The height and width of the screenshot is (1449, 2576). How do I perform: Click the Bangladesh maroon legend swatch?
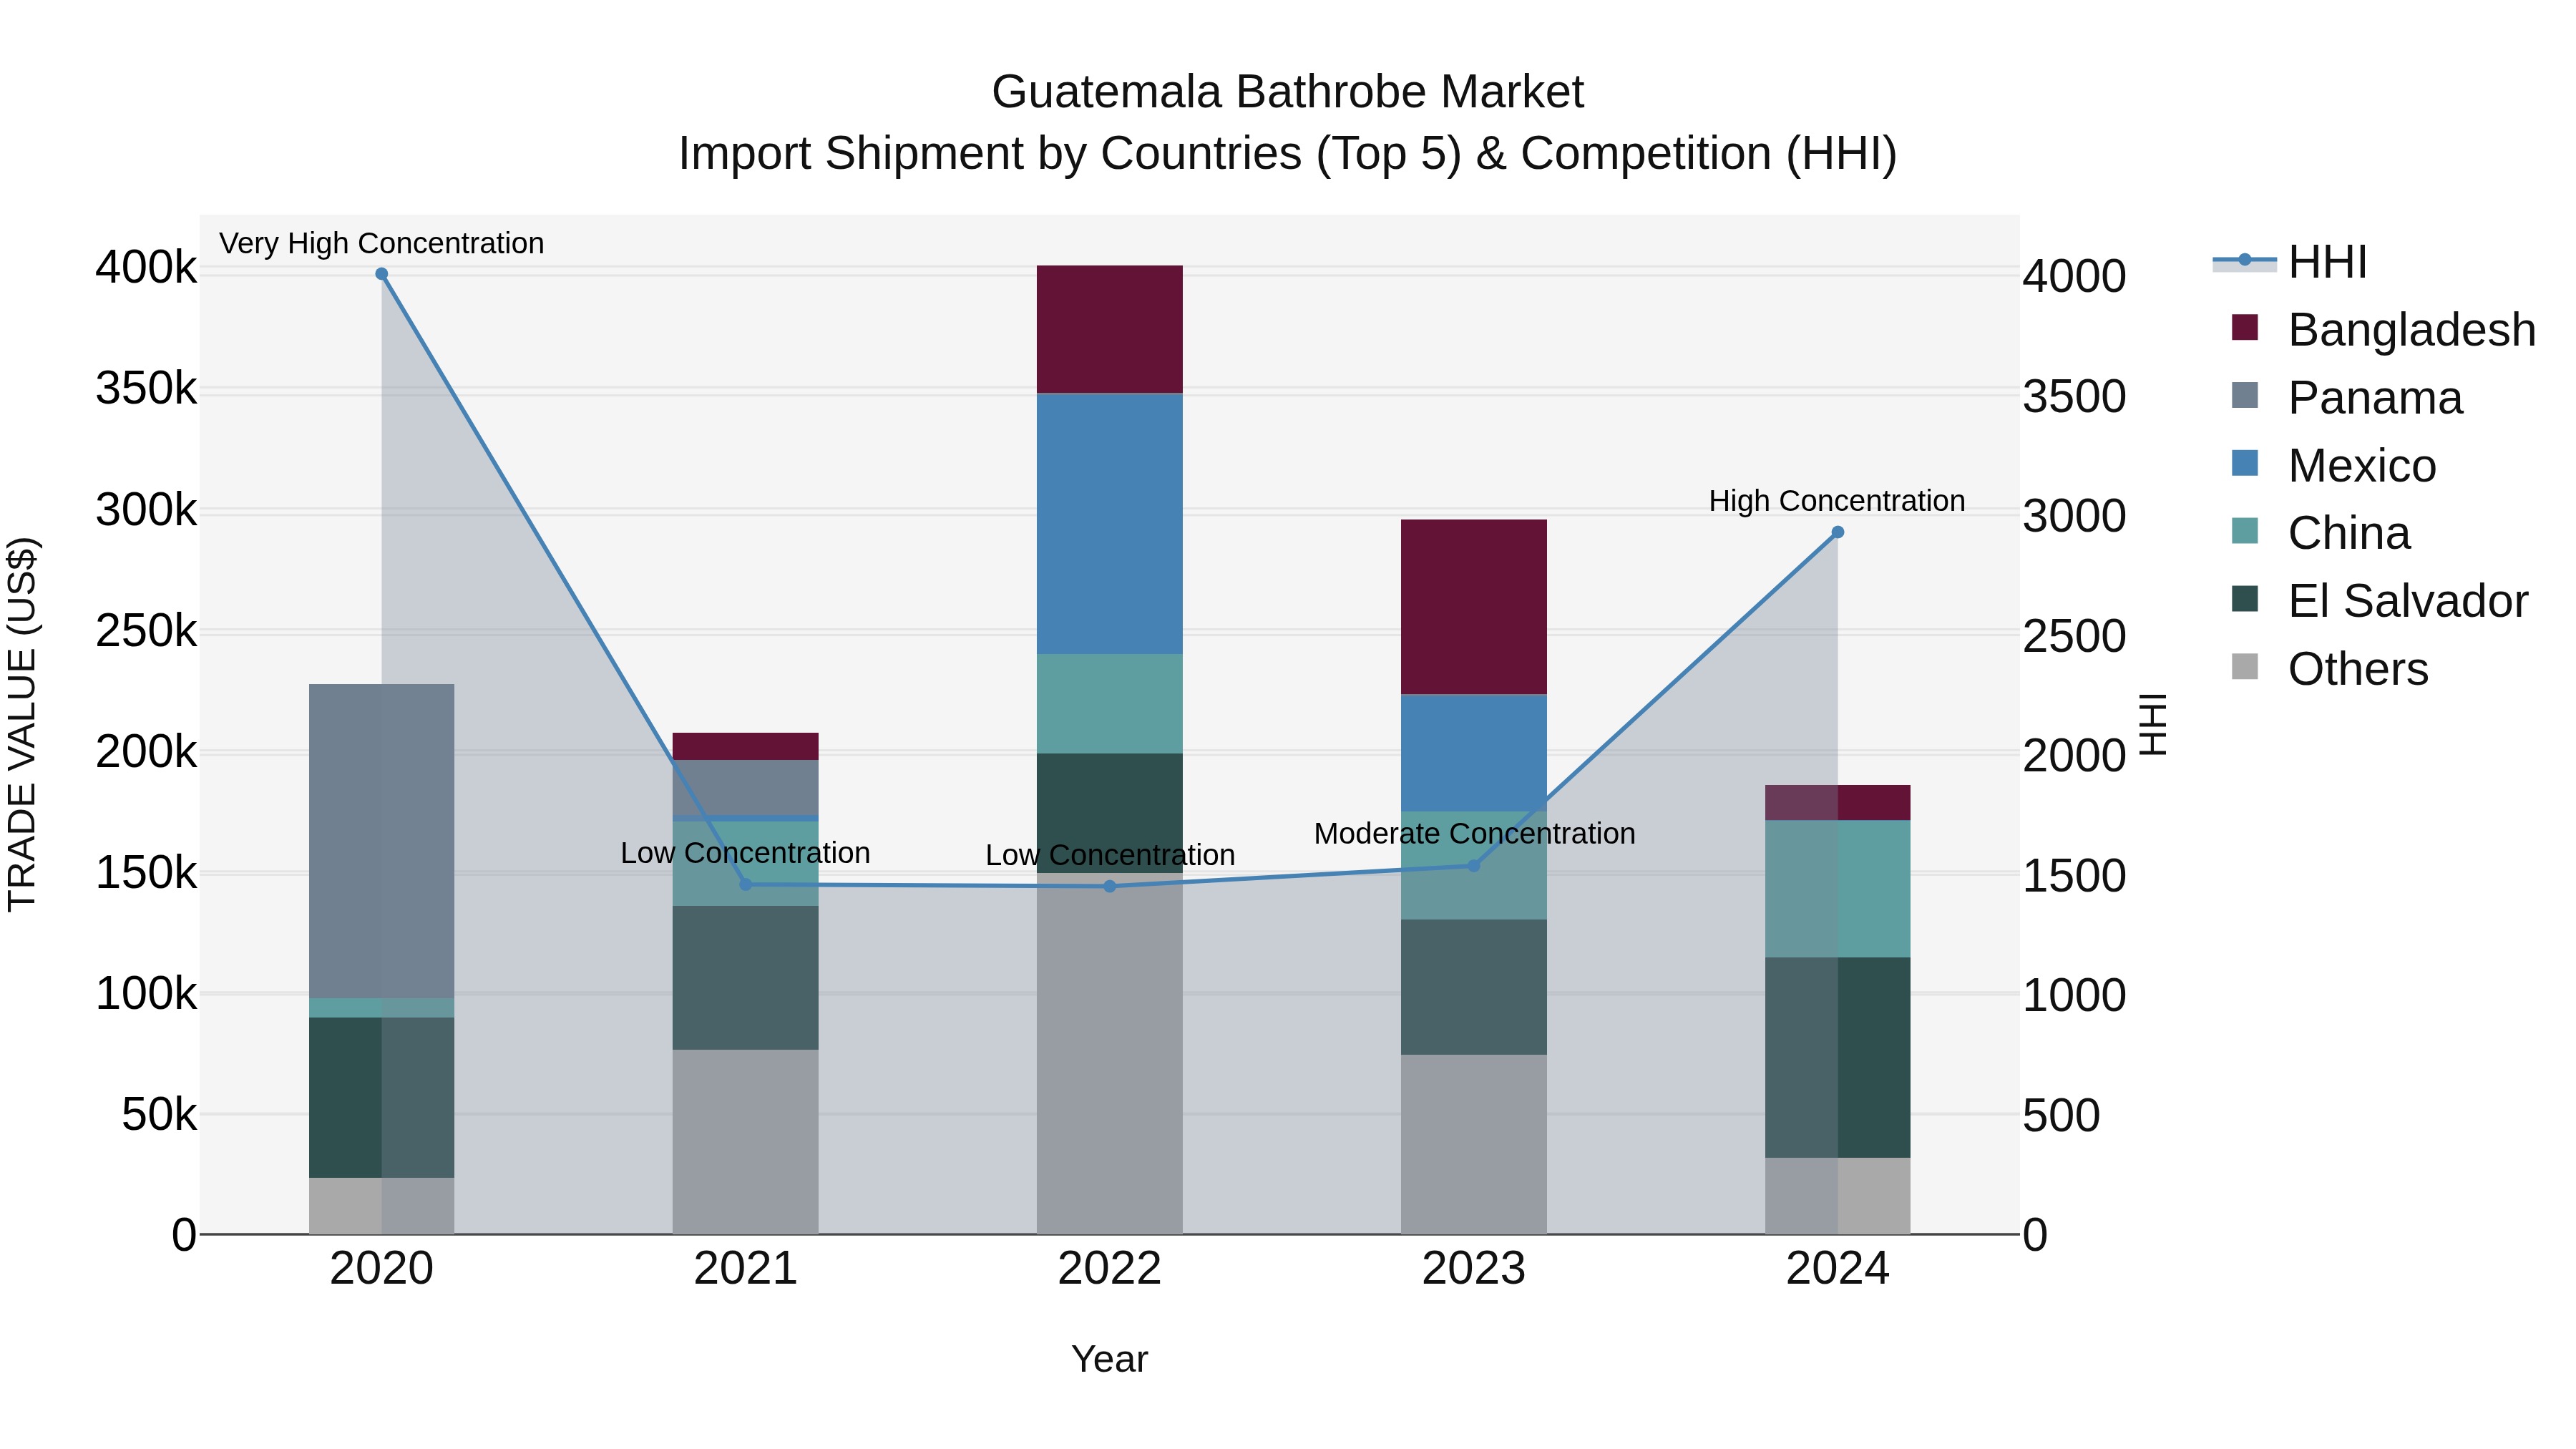point(2244,328)
